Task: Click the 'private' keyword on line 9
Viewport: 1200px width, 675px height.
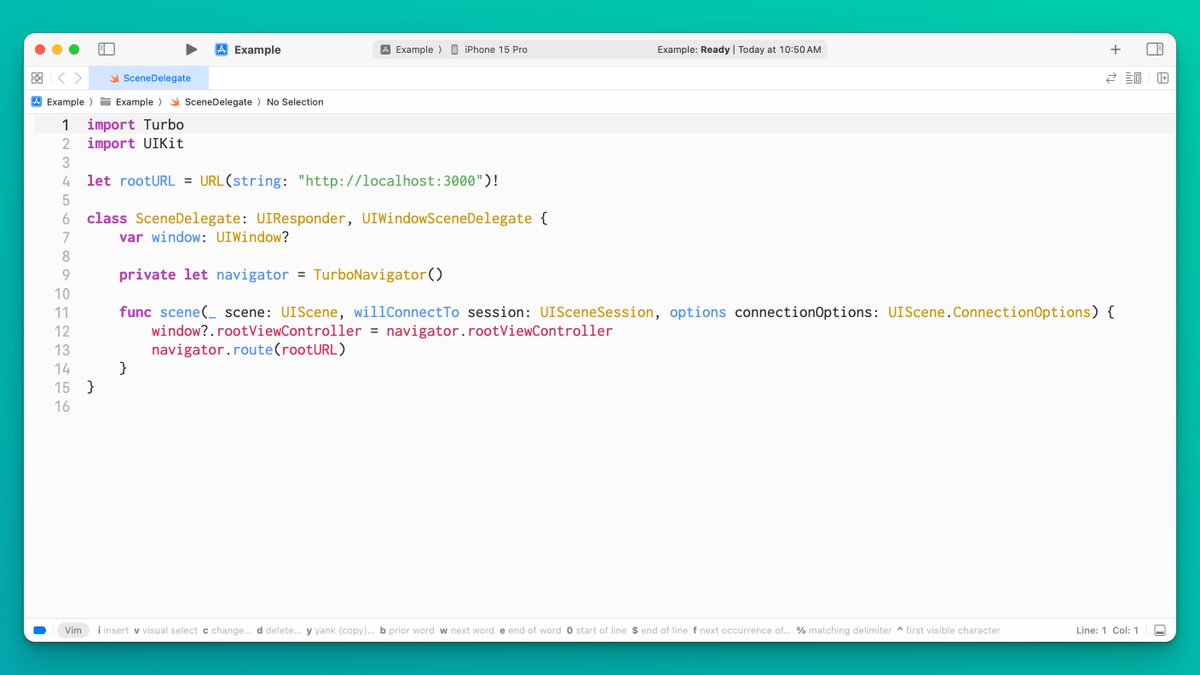Action: (x=147, y=275)
